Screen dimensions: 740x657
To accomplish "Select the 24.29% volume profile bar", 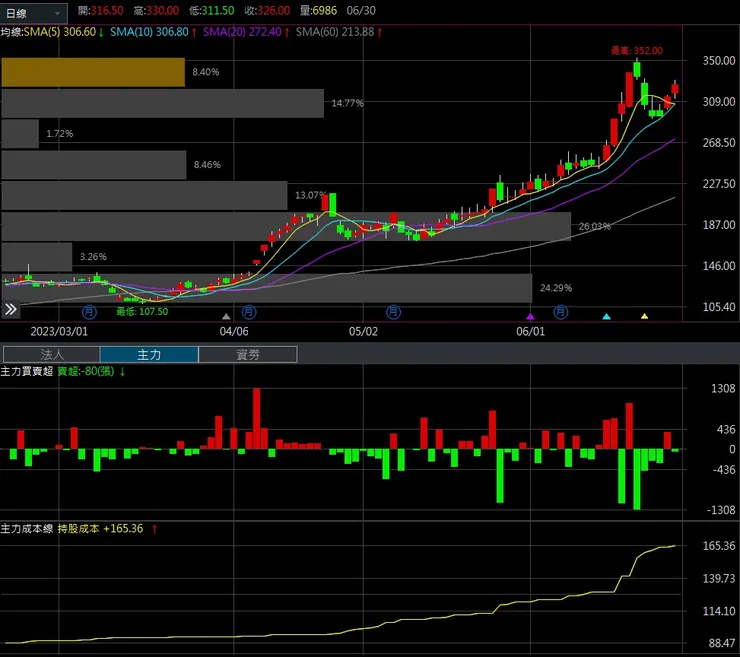I will click(267, 288).
